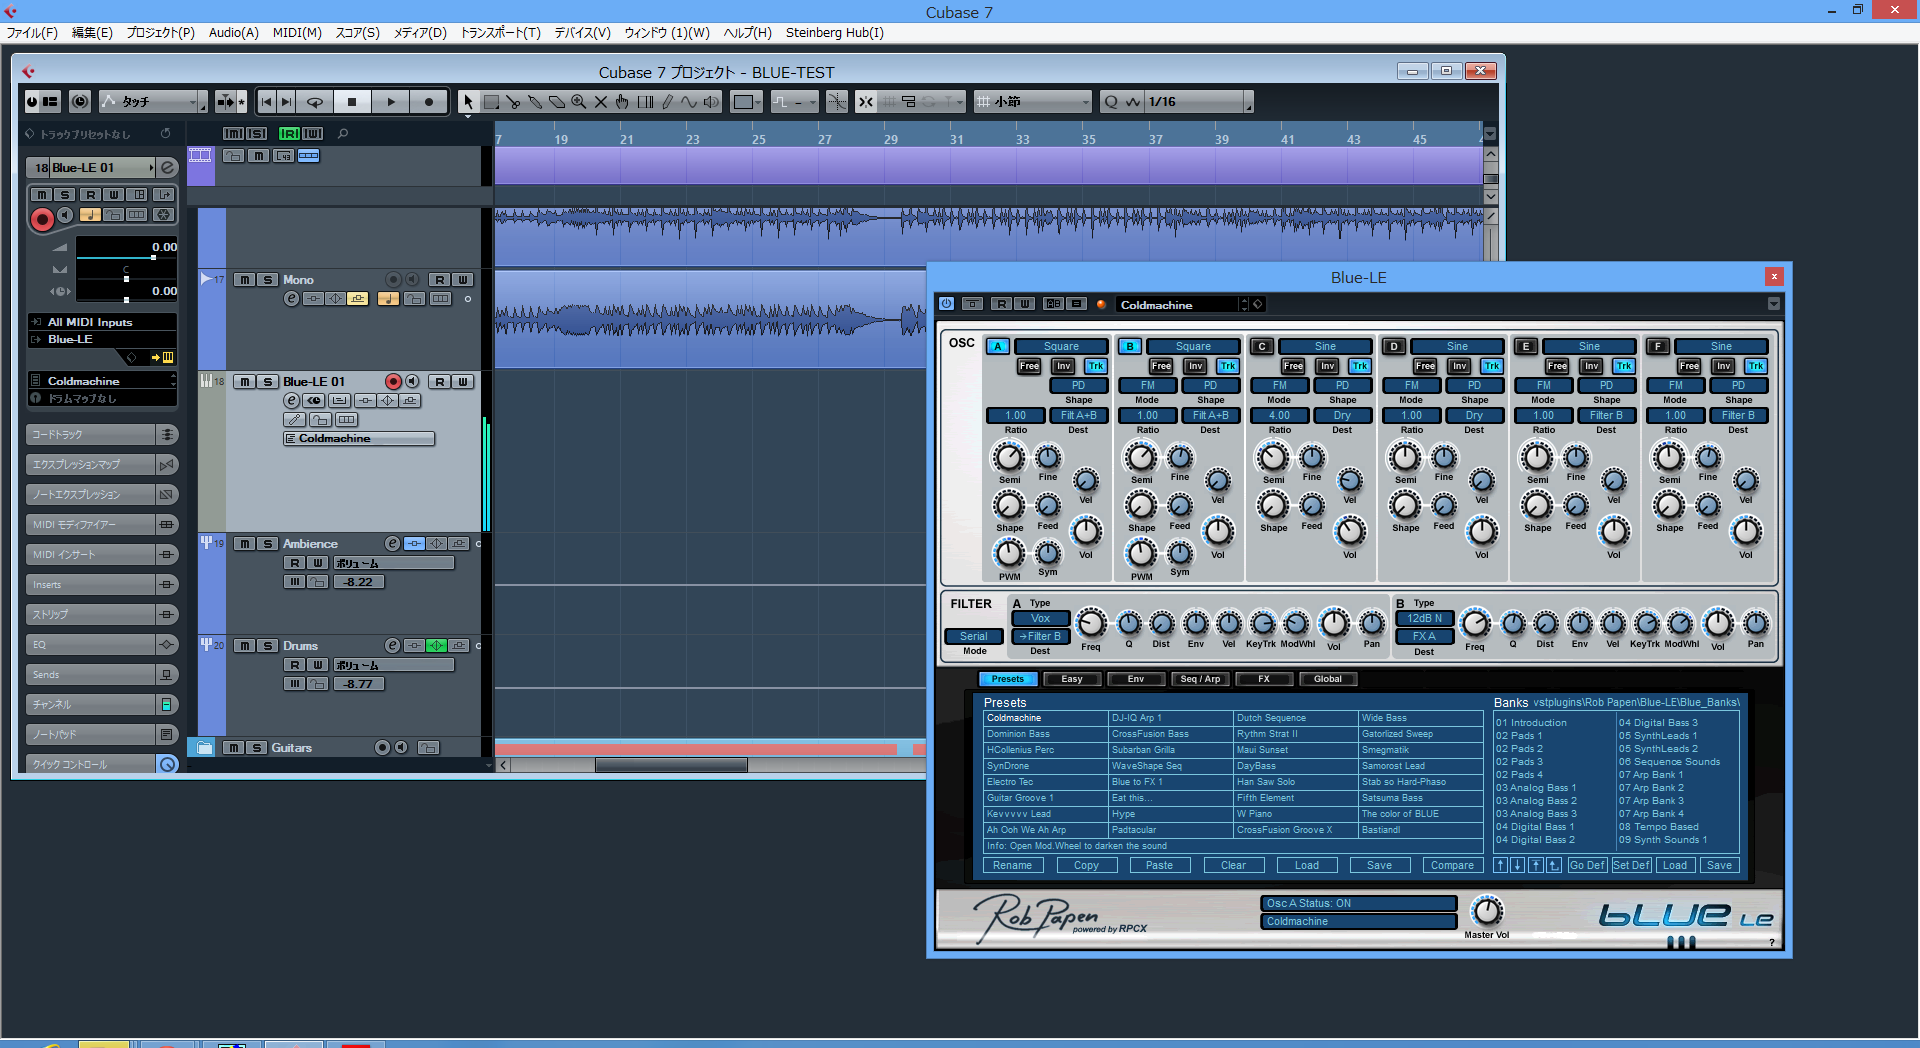Viewport: 1920px width, 1048px height.
Task: Toggle Blue-LE plugin bypass power button
Action: pos(946,304)
